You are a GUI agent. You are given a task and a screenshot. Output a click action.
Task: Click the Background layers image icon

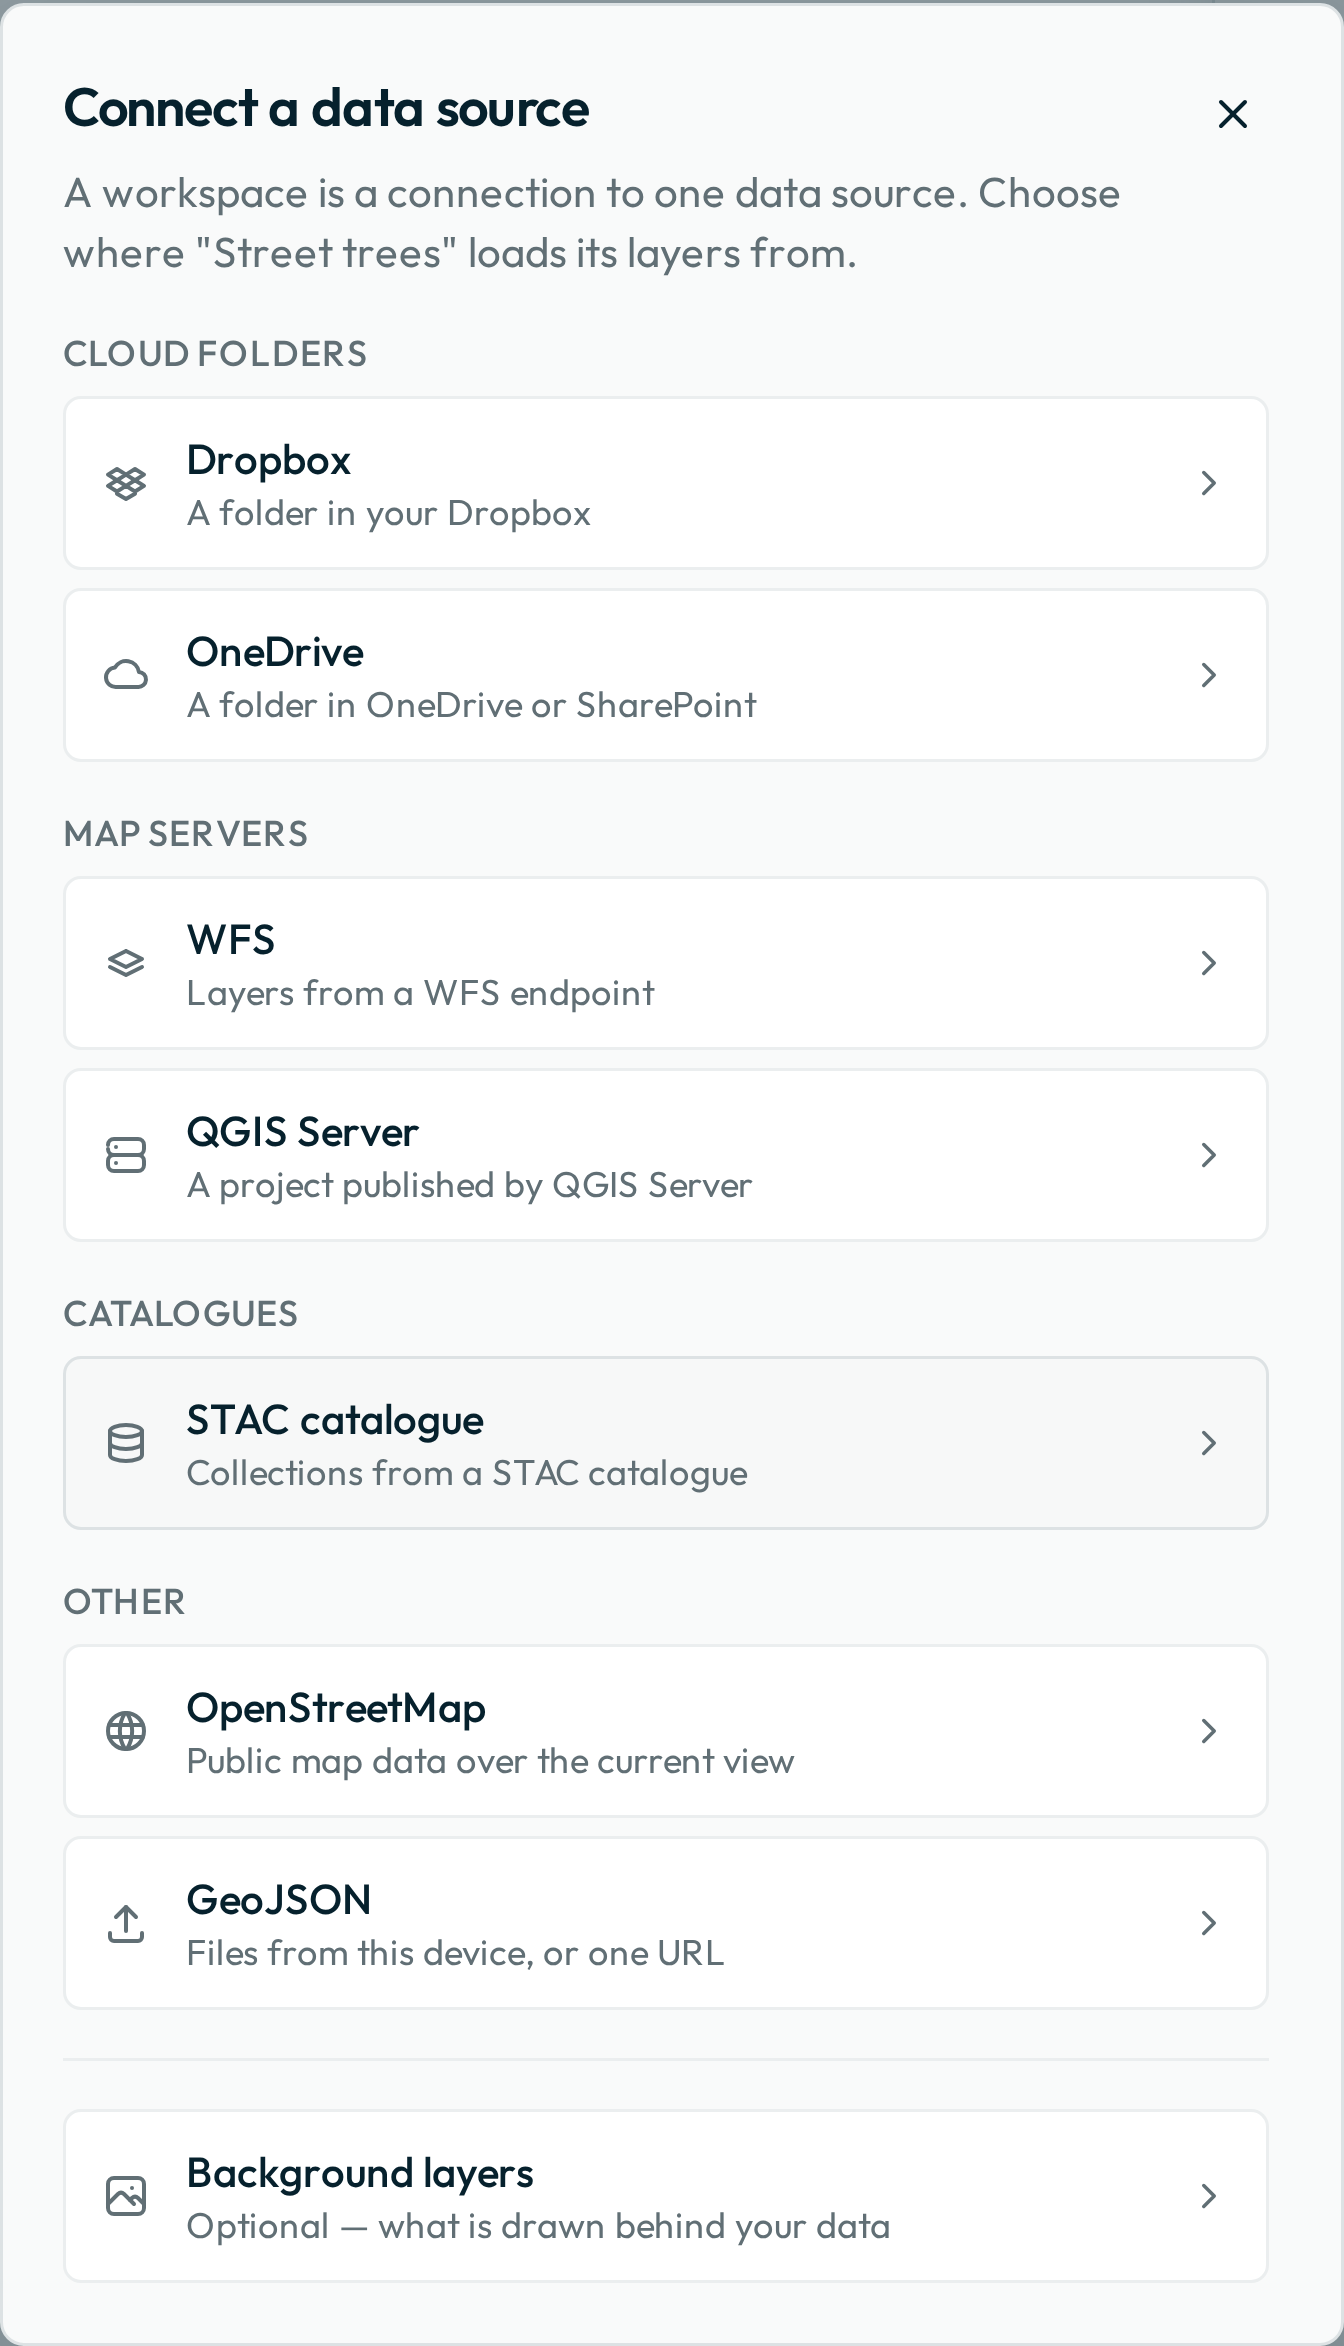coord(126,2196)
